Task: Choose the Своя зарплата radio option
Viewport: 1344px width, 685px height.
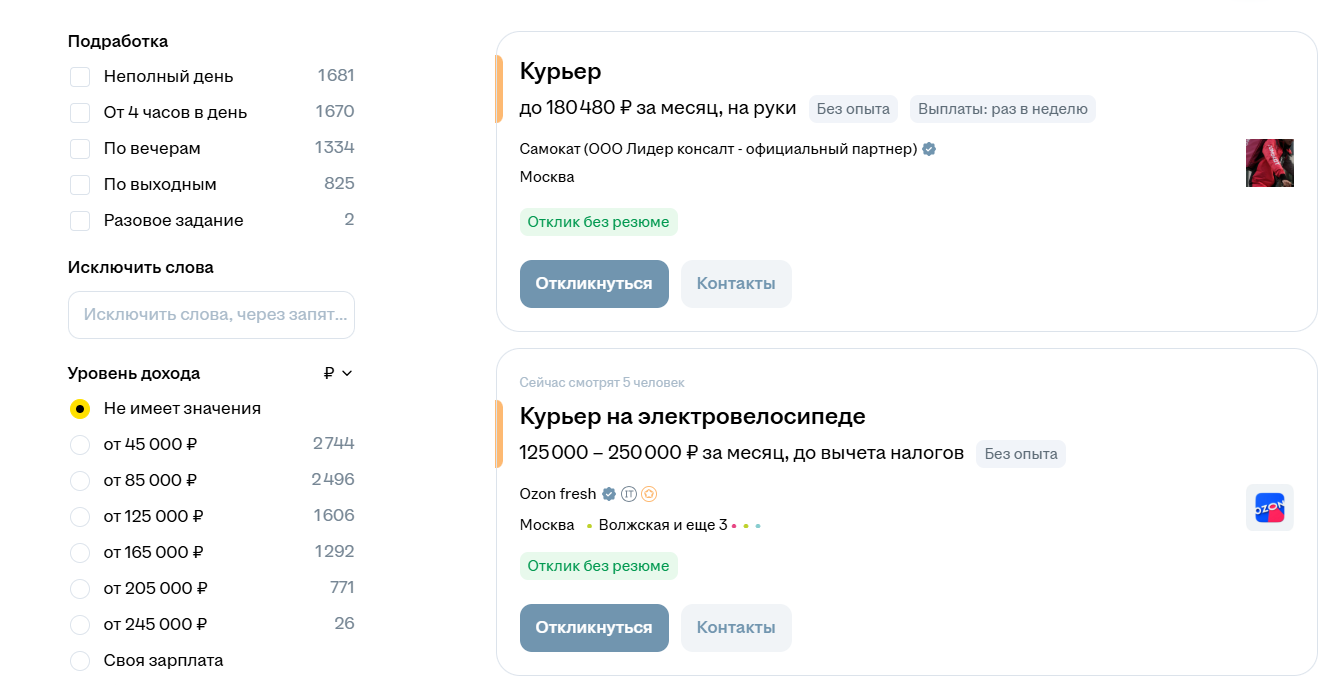Action: click(80, 660)
